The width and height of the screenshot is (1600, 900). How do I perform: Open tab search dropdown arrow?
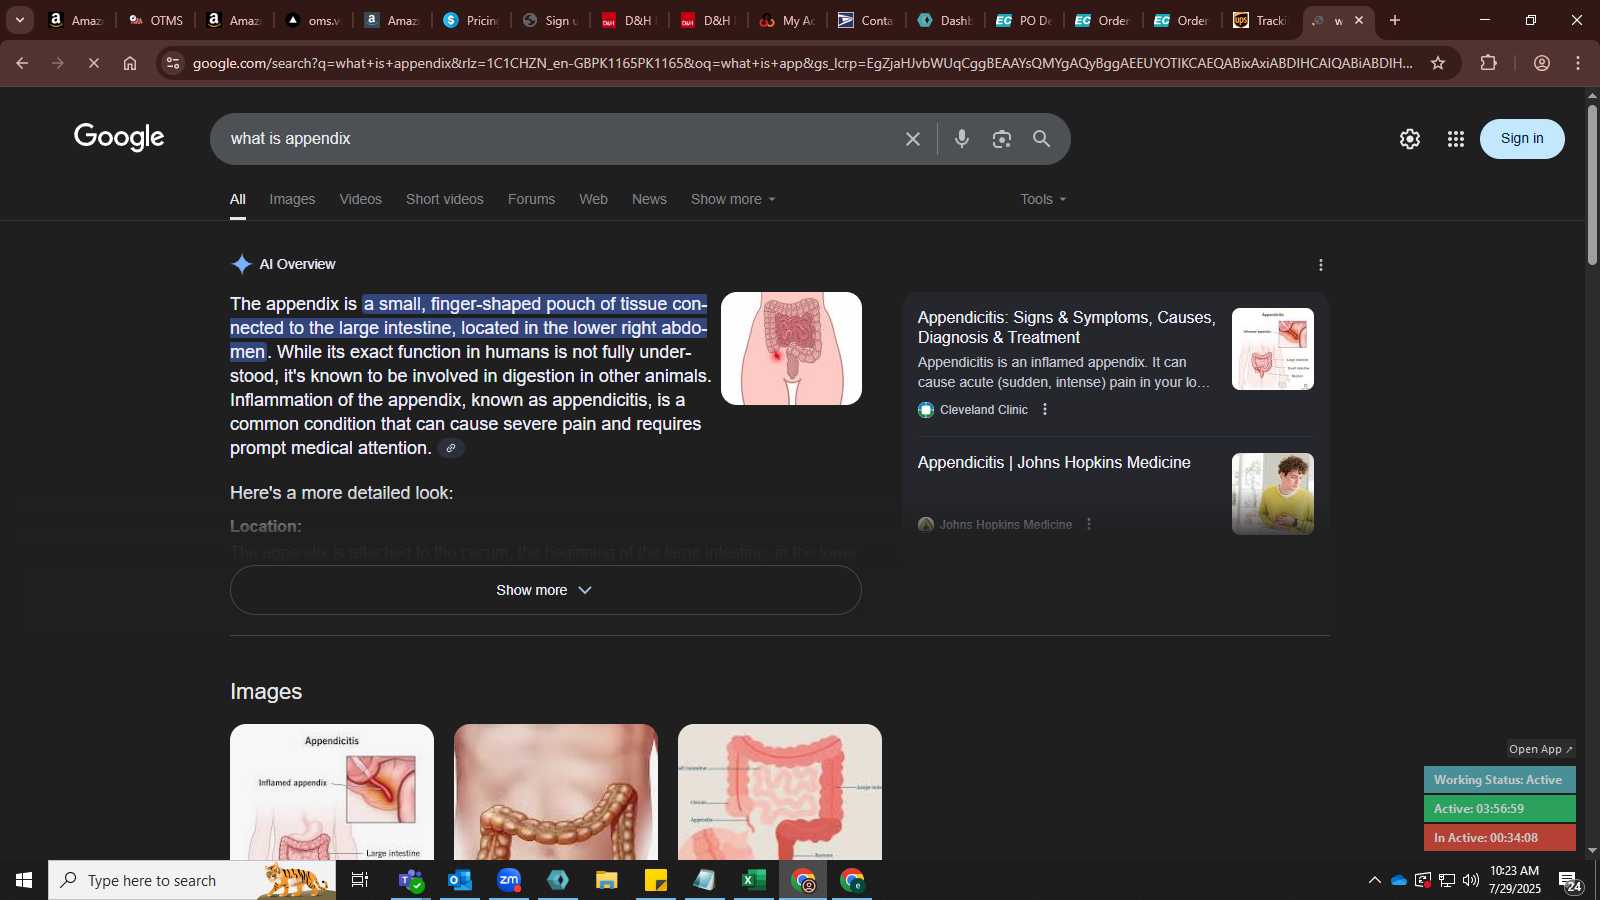point(19,20)
